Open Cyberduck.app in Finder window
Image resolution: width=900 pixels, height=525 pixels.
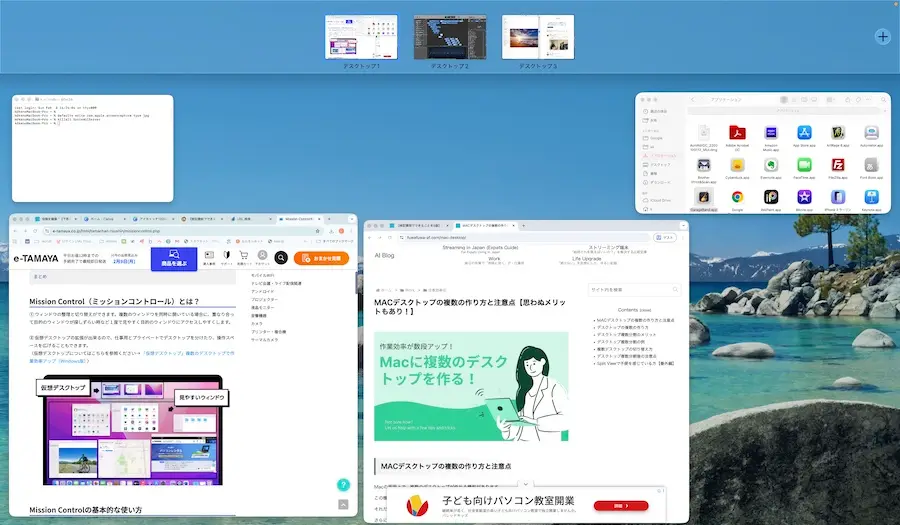737,165
